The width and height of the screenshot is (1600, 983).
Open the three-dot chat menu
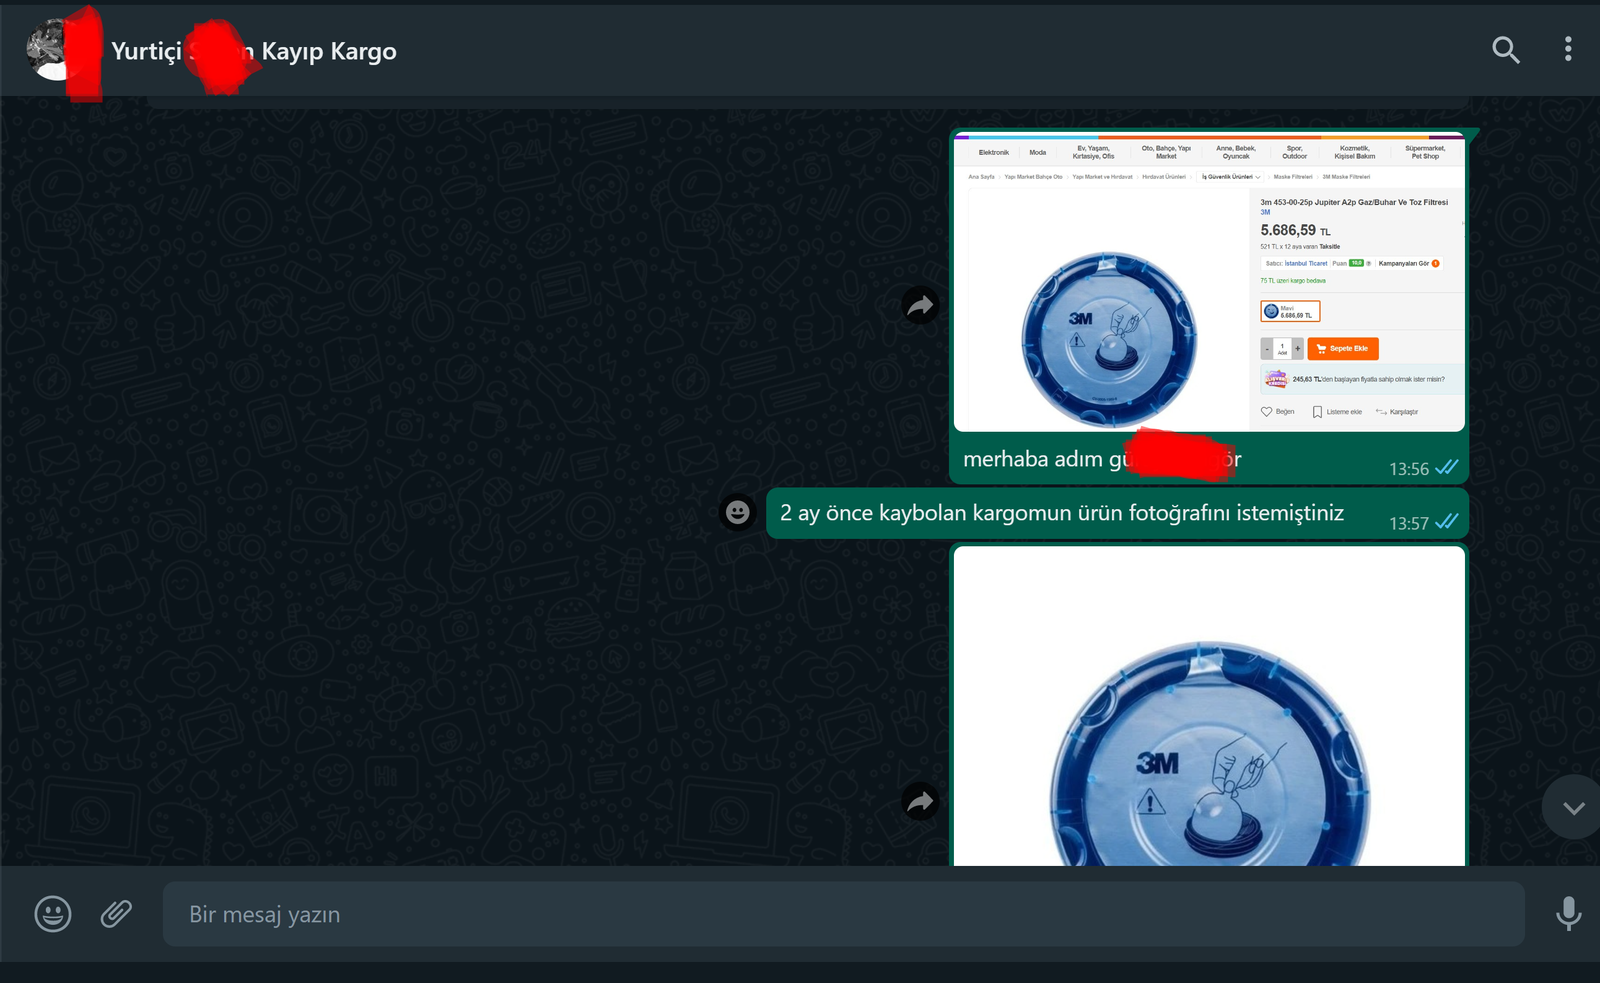pyautogui.click(x=1568, y=49)
